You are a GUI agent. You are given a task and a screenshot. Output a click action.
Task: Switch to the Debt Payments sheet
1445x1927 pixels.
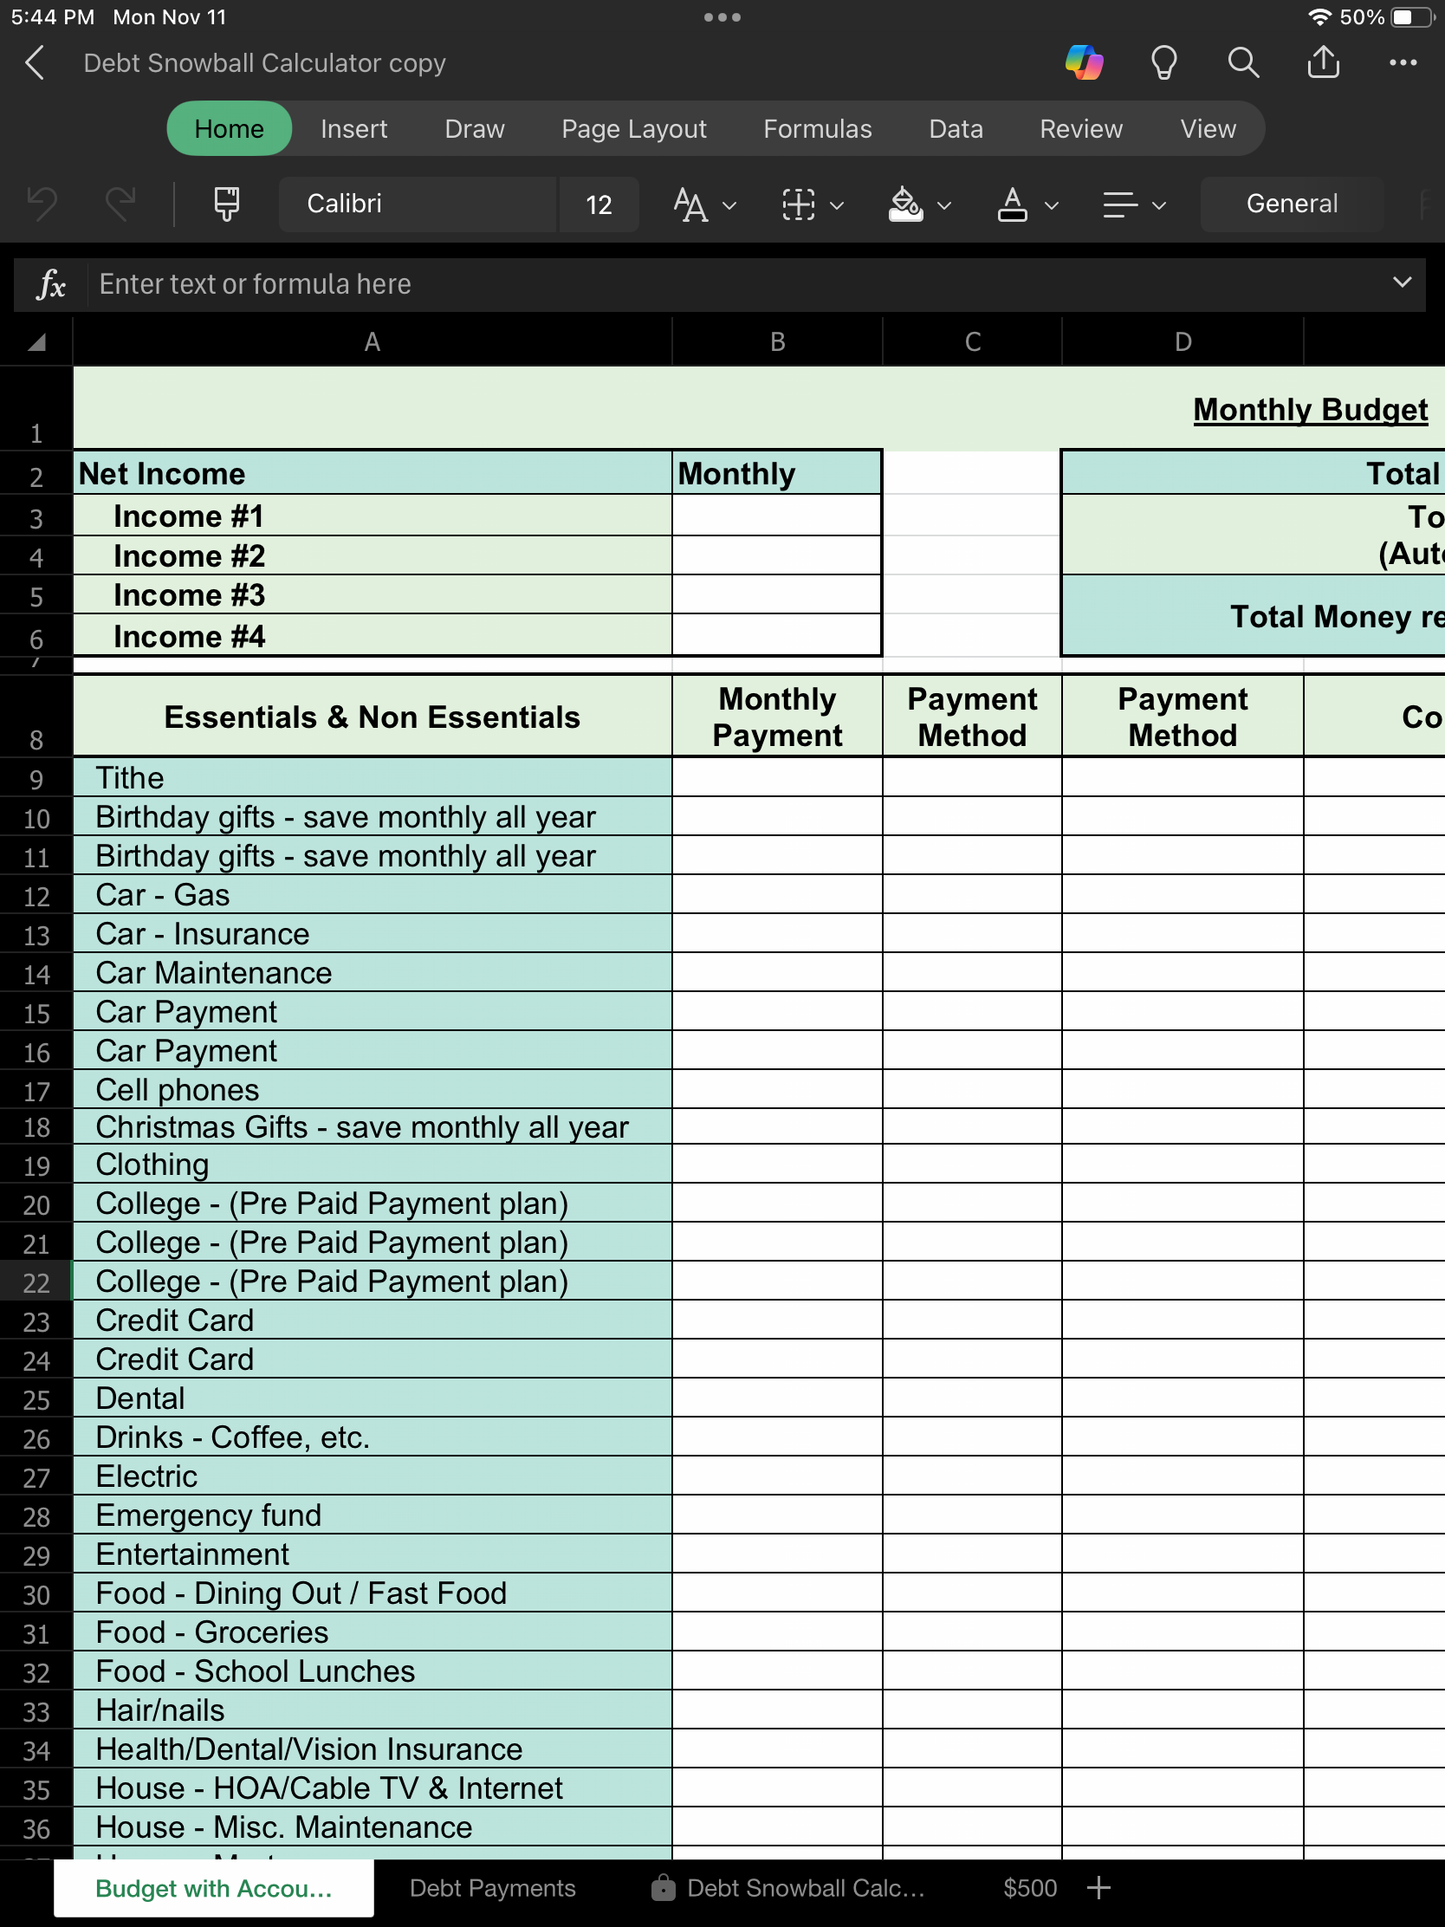pyautogui.click(x=493, y=1888)
